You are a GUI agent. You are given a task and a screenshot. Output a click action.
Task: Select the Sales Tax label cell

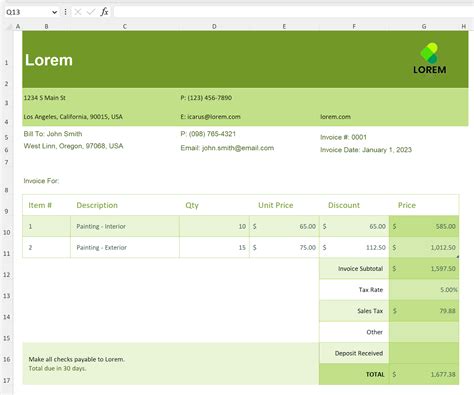click(x=354, y=311)
